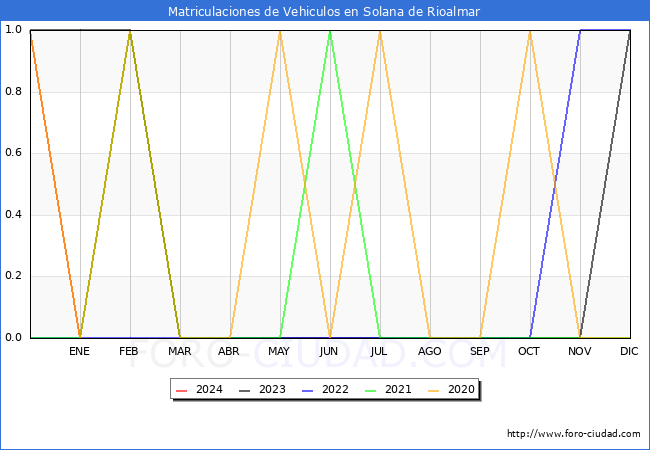
Task: Click the orange 2020 peak at MAY
Action: coord(280,31)
